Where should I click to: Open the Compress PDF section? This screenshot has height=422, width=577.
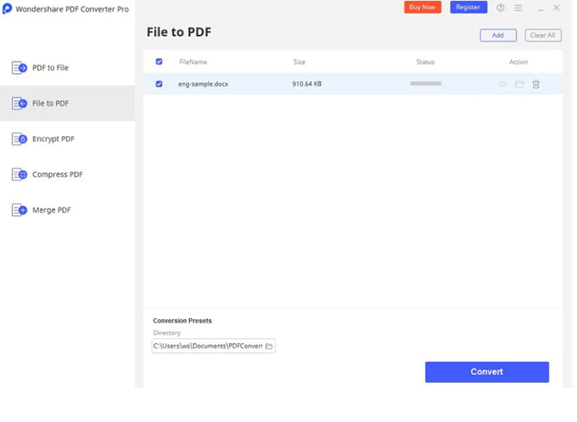(67, 174)
